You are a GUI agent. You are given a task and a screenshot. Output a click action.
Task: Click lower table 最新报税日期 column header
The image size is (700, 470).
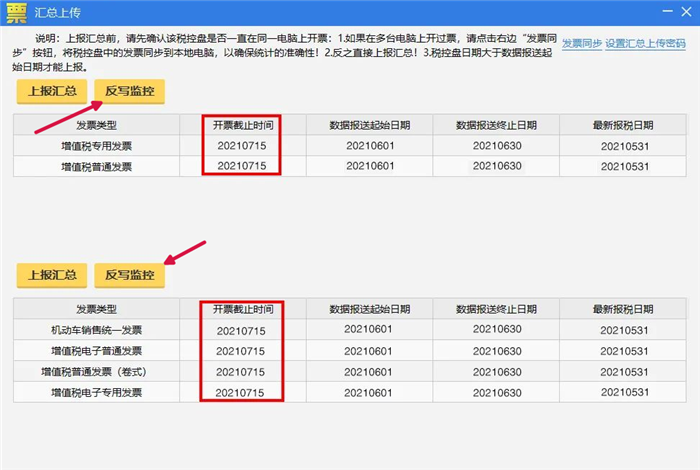click(623, 309)
